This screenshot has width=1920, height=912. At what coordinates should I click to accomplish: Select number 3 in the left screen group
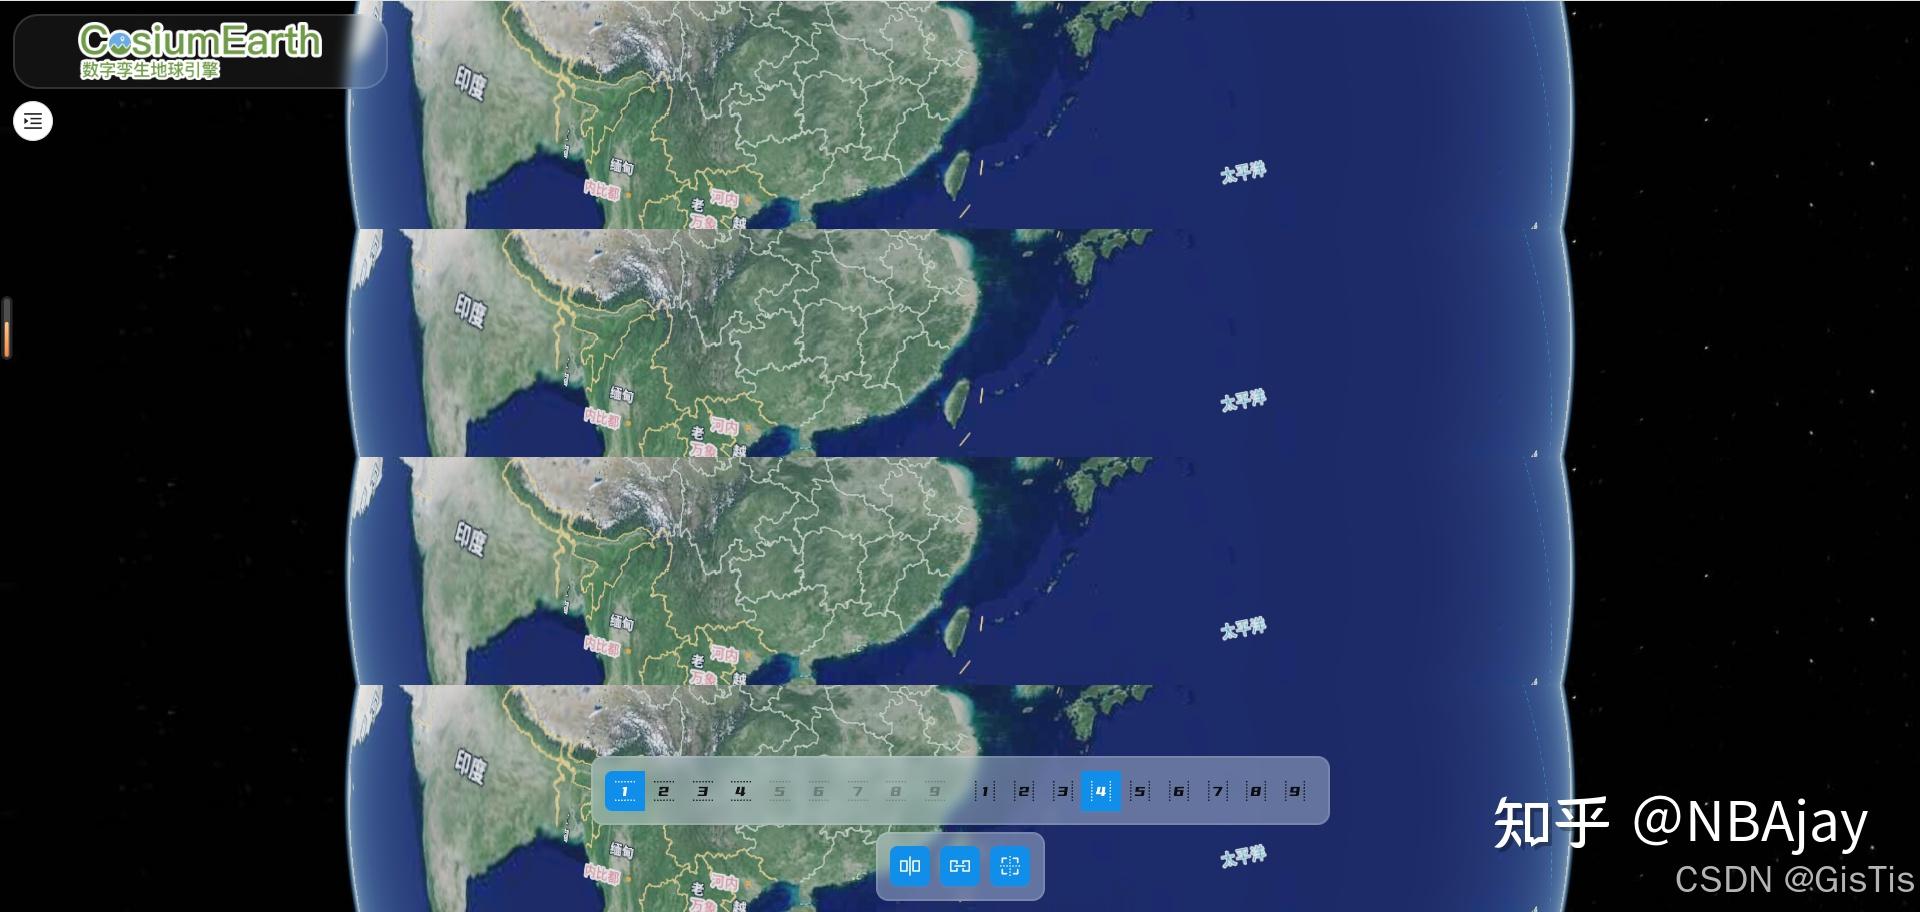pyautogui.click(x=703, y=790)
